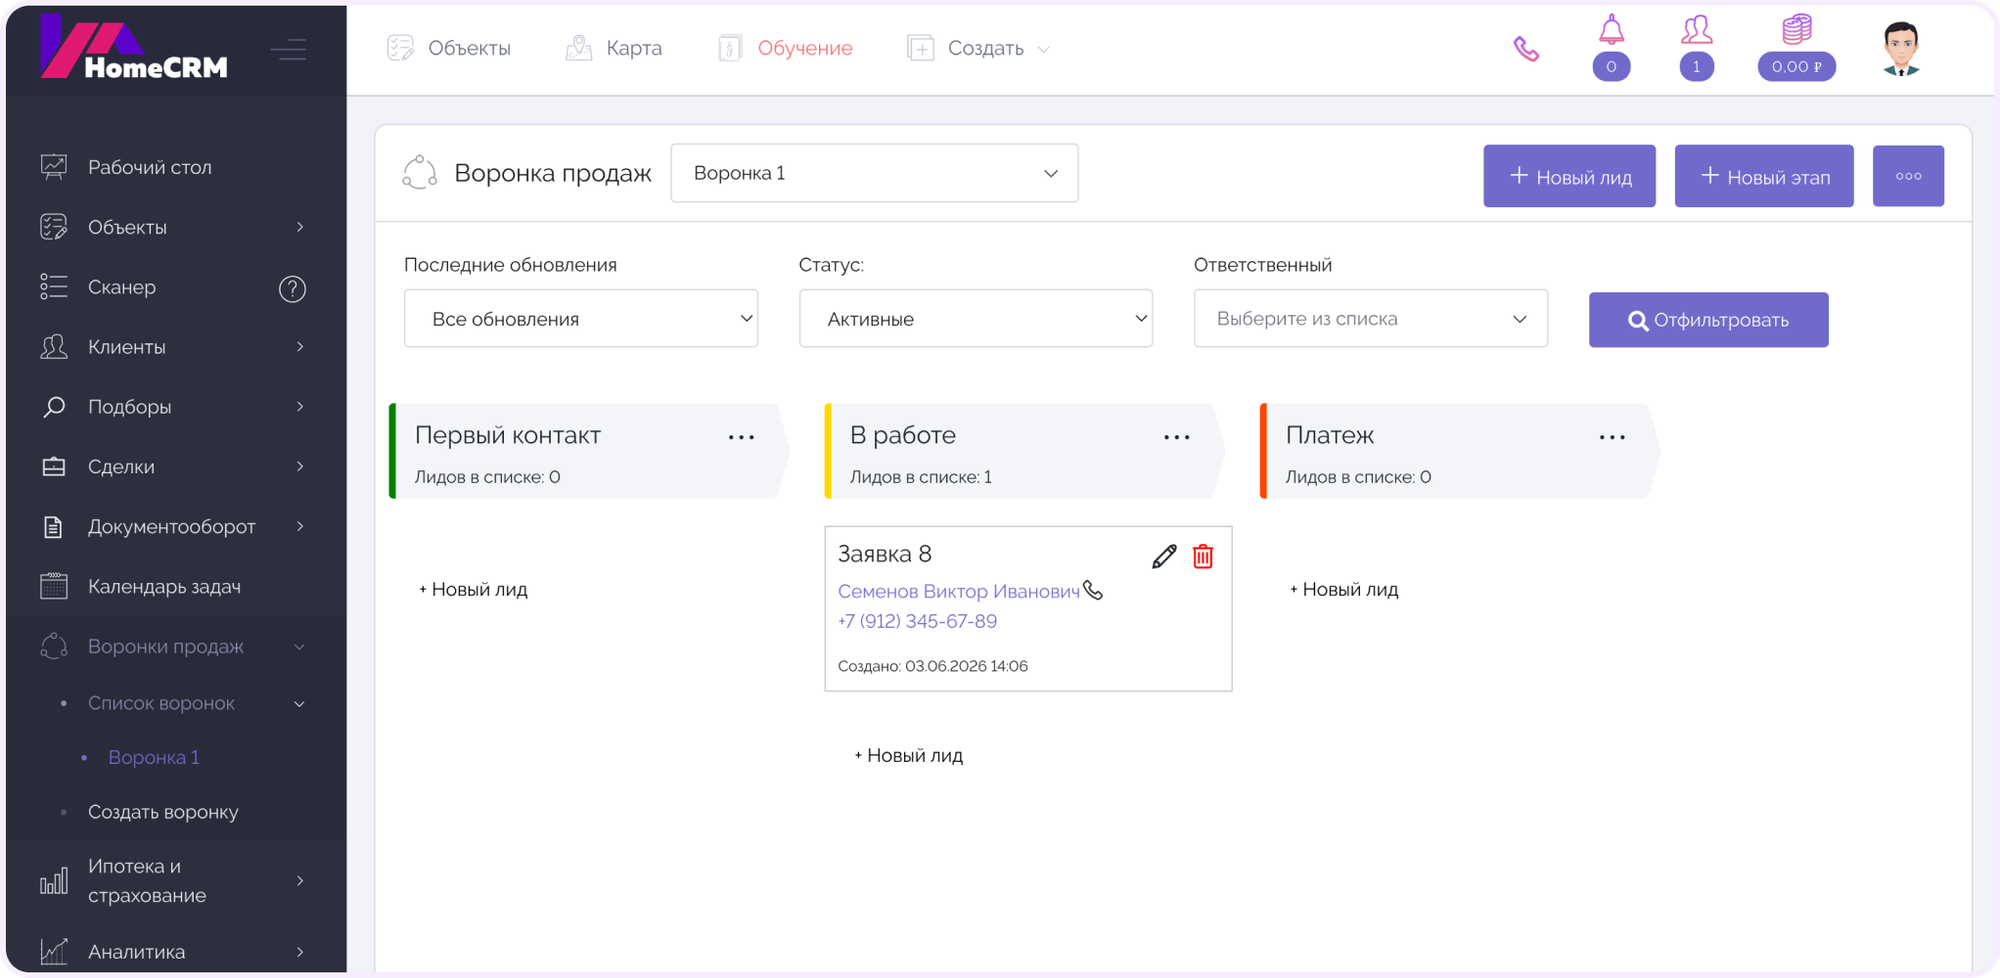Open Рабочий стол in sidebar
This screenshot has width=2000, height=978.
[150, 167]
